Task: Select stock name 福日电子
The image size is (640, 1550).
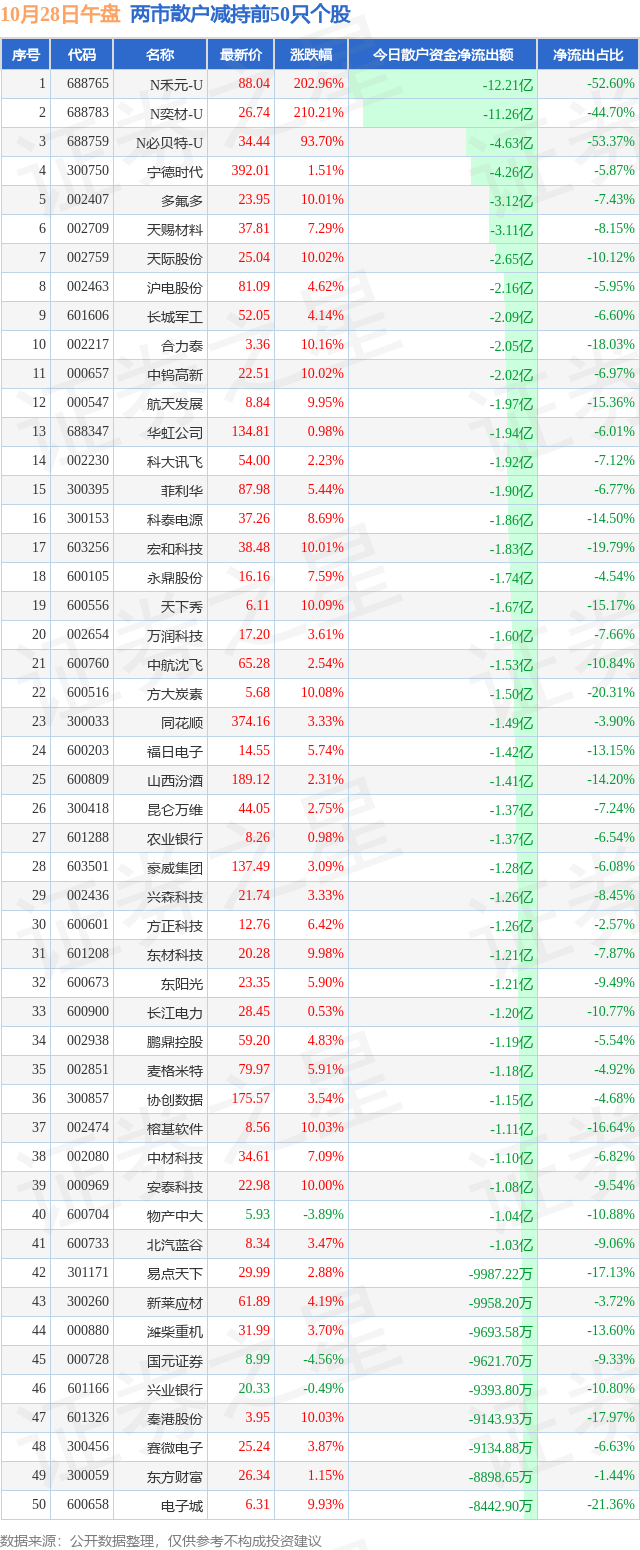Action: [x=175, y=751]
